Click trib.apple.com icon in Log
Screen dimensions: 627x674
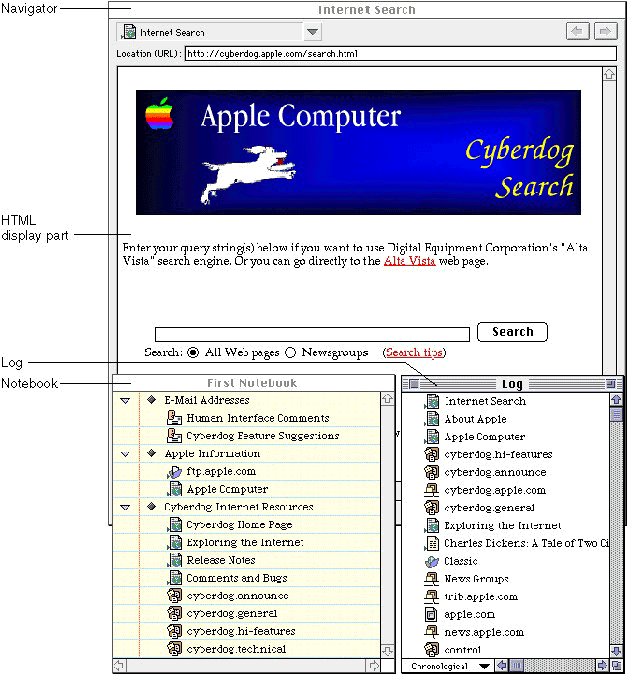point(431,596)
